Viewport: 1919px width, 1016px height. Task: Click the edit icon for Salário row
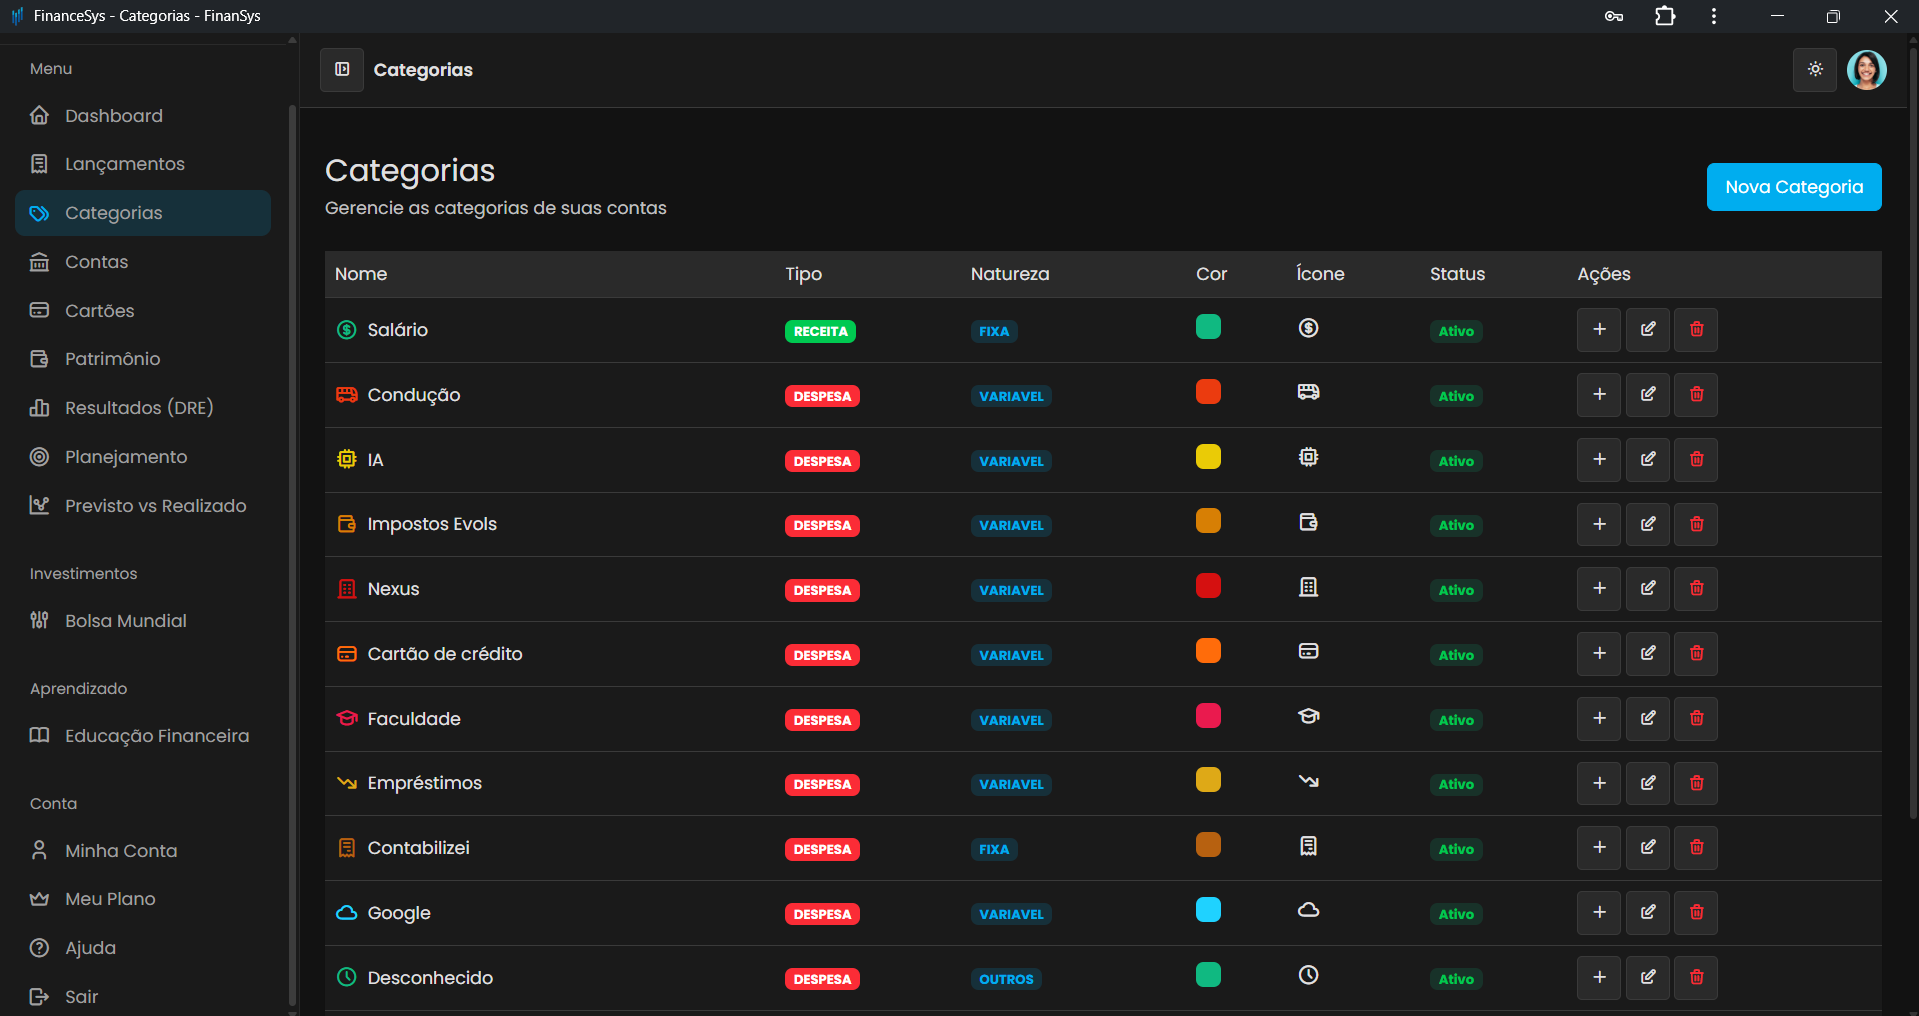pos(1647,330)
